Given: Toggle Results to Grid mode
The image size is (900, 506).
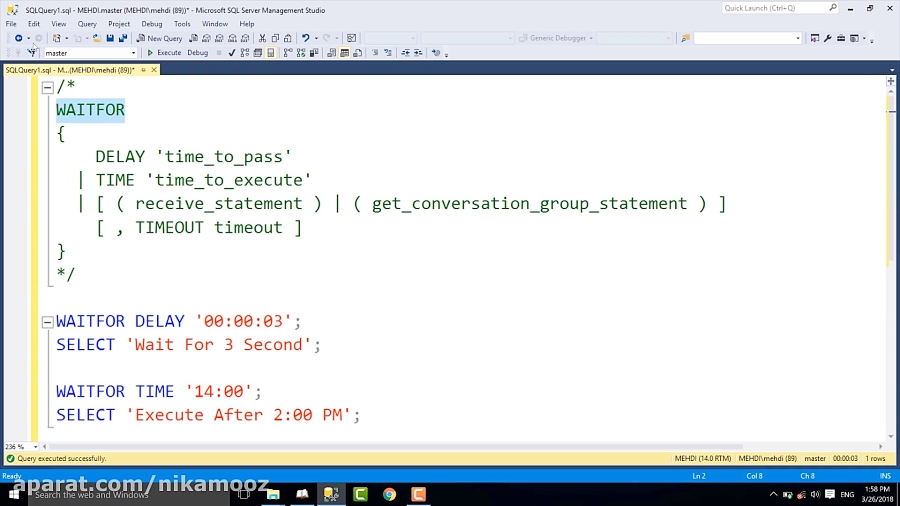Looking at the screenshot, I should click(x=344, y=53).
